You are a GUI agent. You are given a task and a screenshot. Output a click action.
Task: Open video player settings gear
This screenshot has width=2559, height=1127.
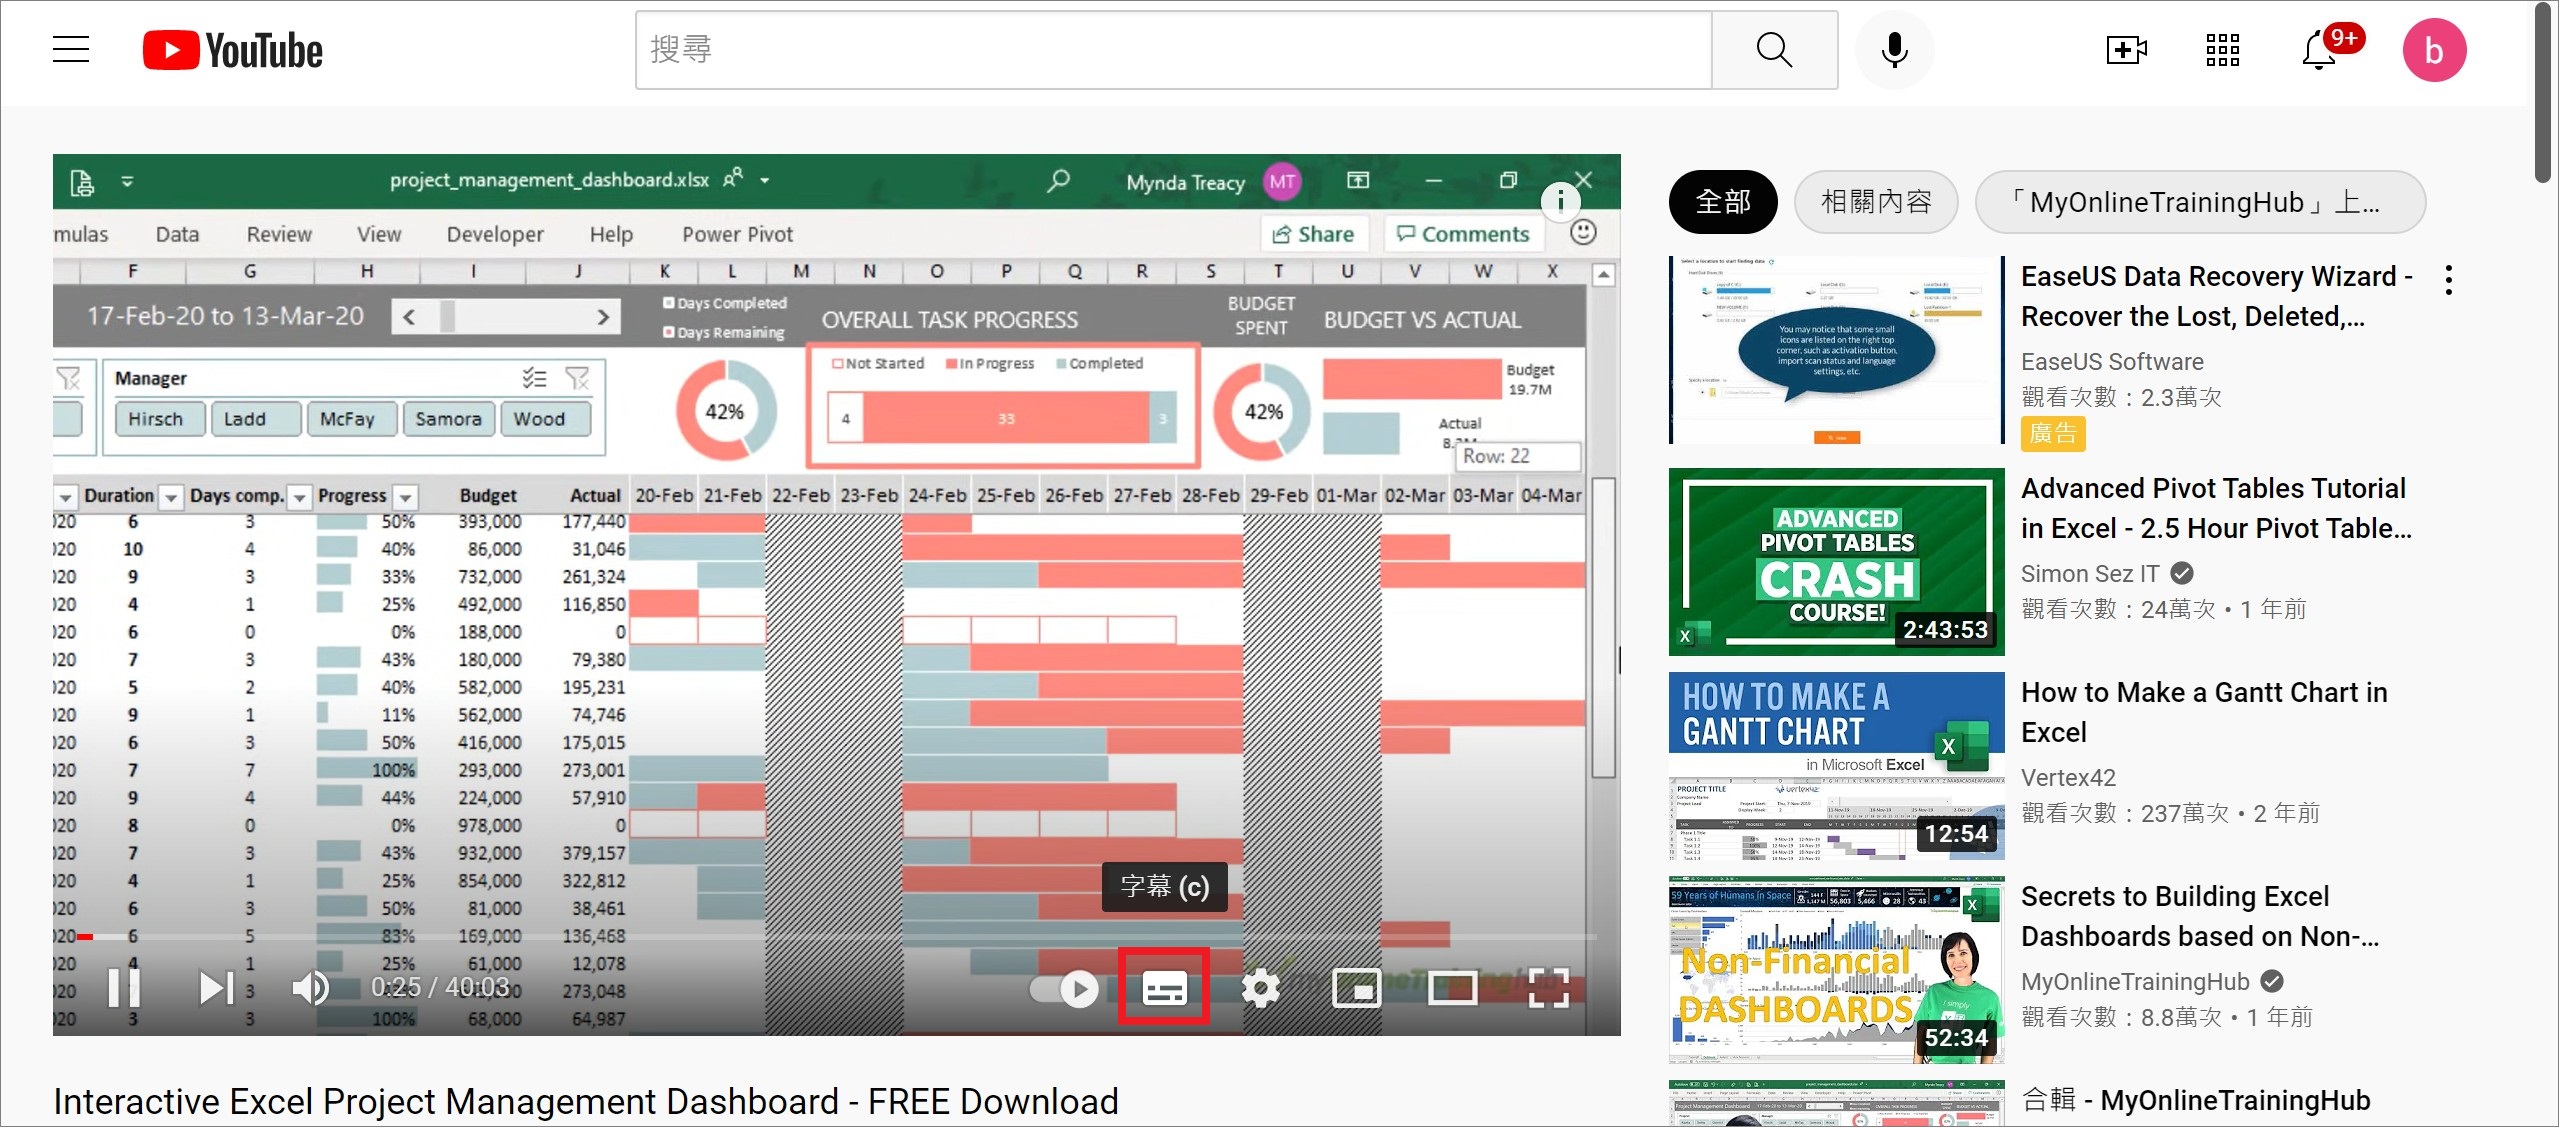[1260, 988]
